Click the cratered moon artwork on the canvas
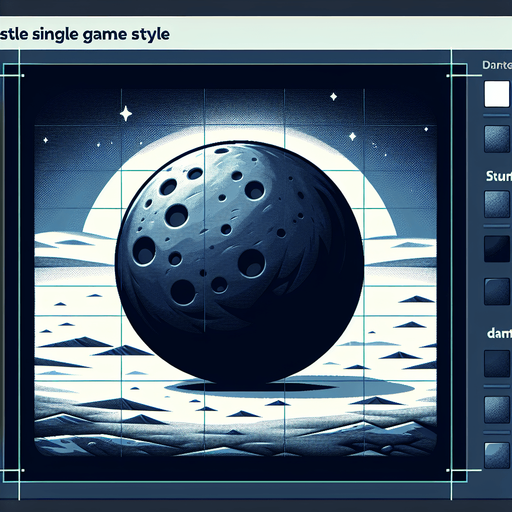 239,262
